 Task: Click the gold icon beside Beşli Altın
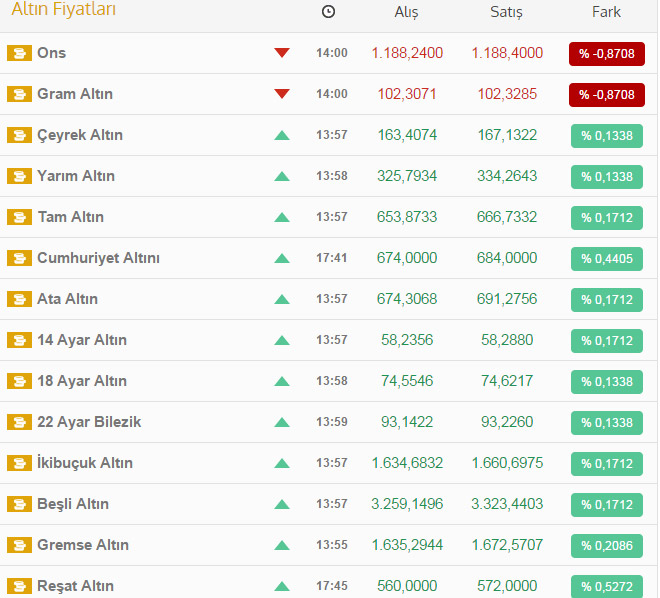point(19,505)
